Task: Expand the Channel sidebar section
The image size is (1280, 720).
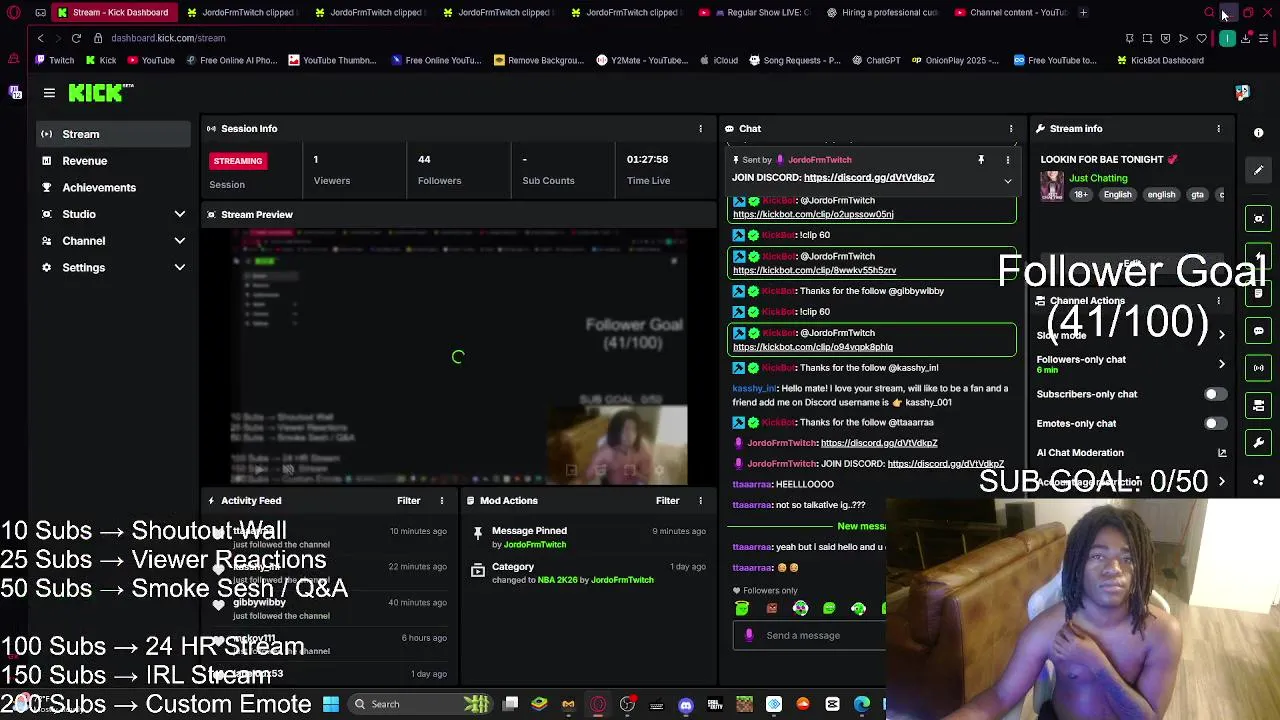Action: click(180, 241)
